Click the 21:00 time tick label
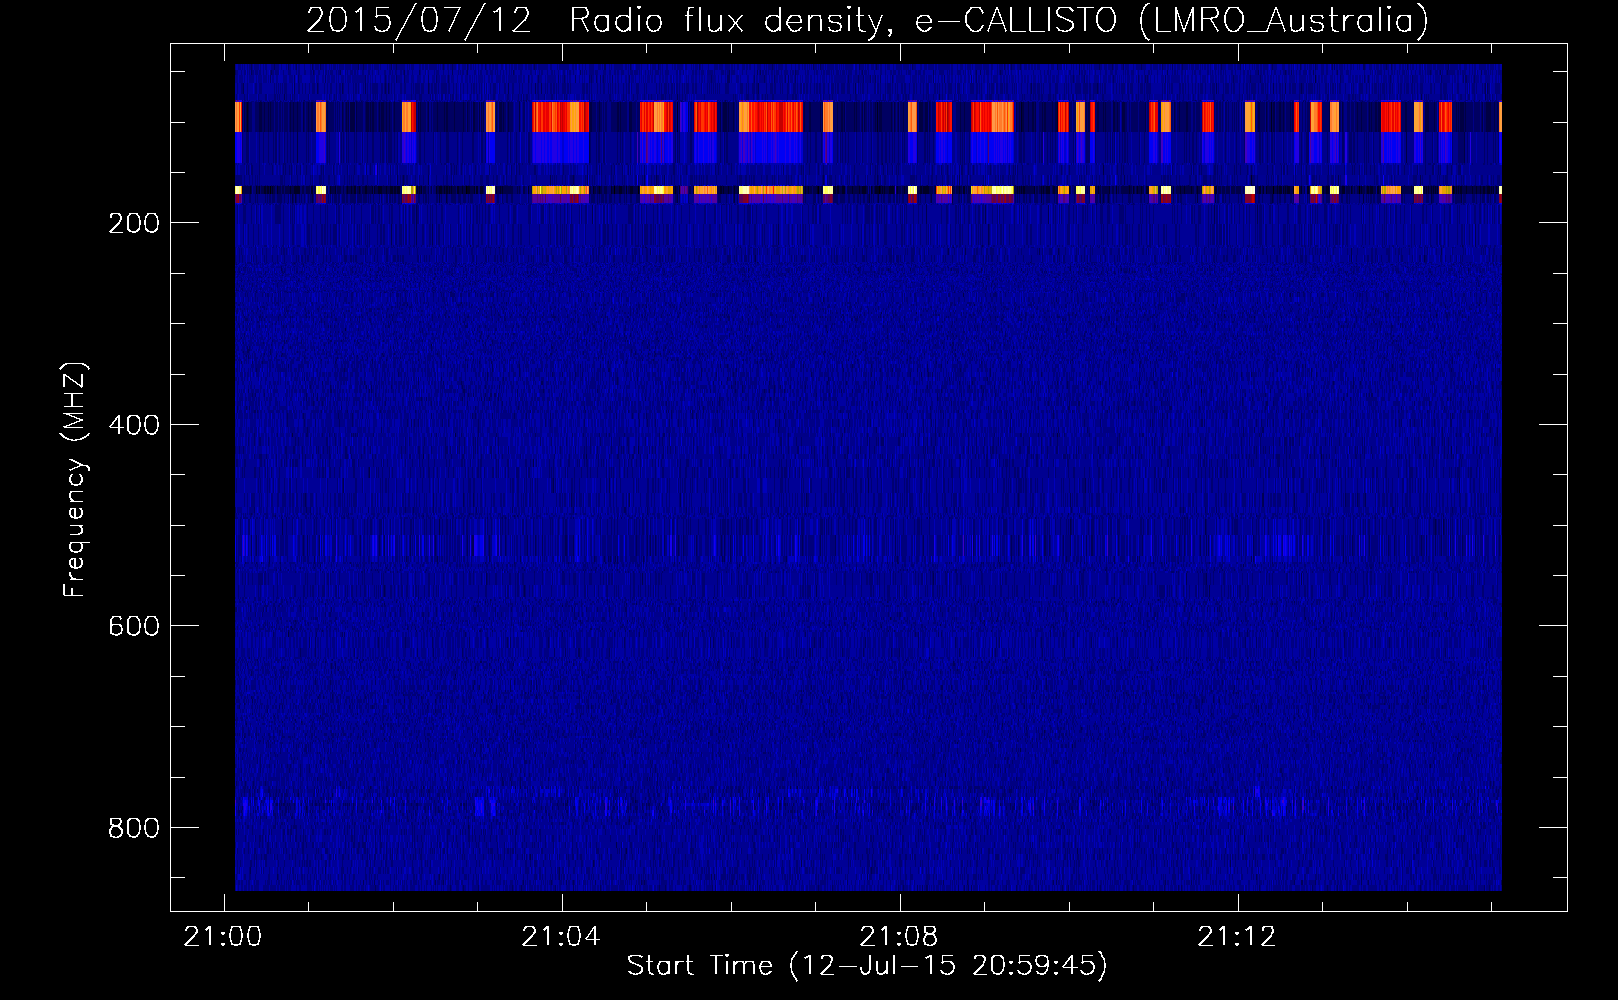 point(223,937)
